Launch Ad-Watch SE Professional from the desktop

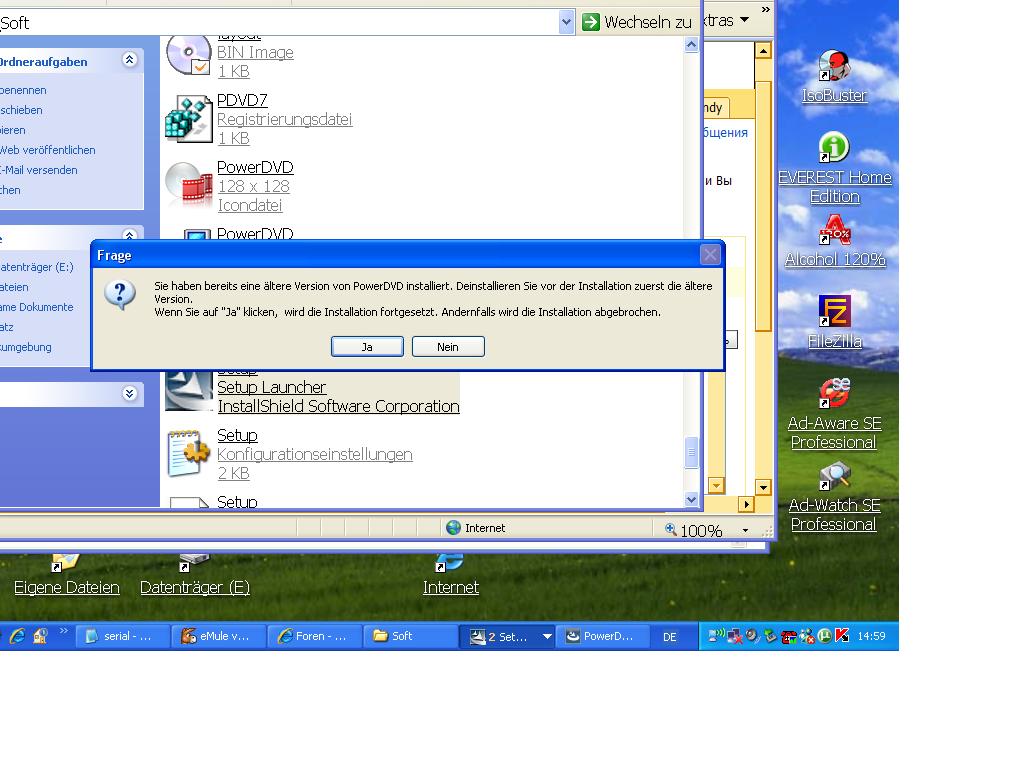[835, 496]
